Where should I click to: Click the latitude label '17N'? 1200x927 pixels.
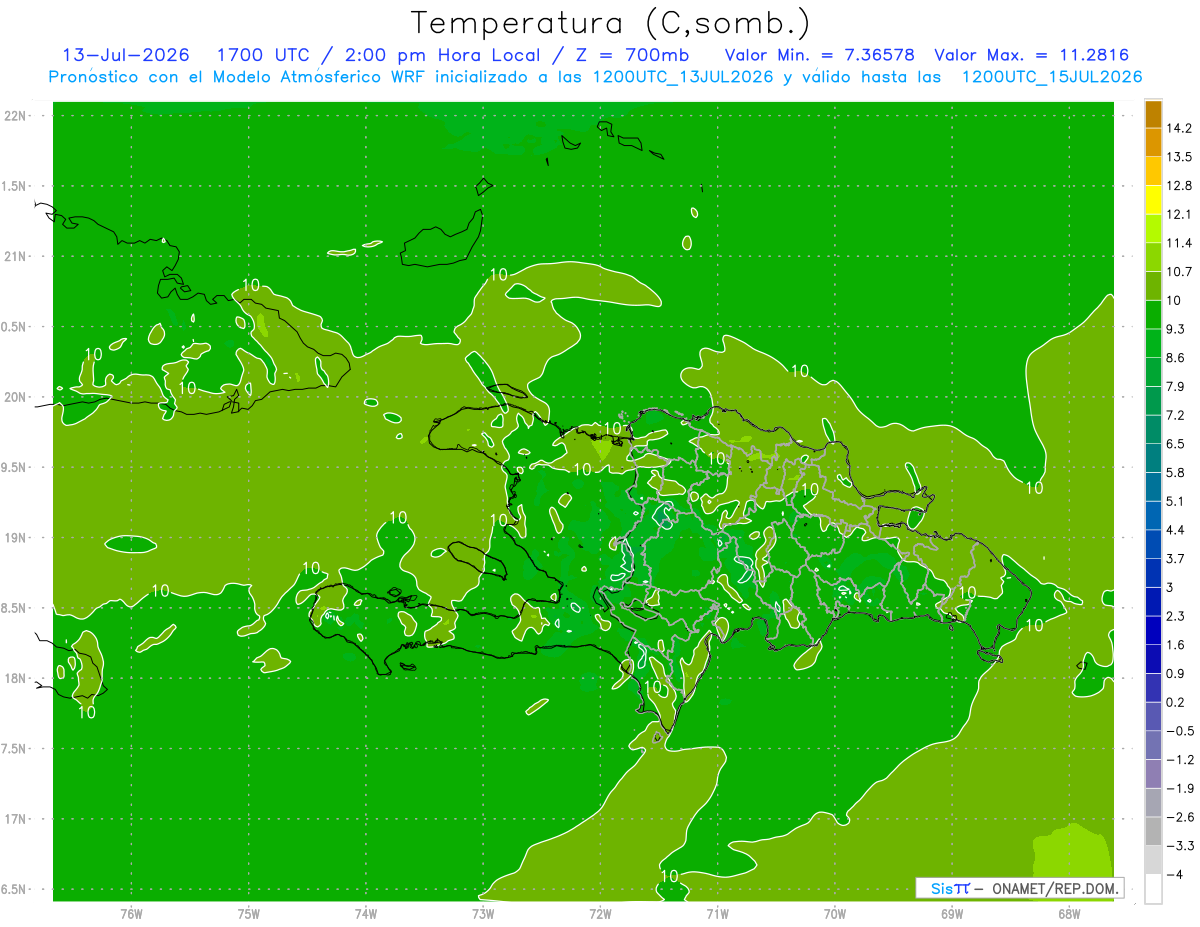pyautogui.click(x=16, y=820)
